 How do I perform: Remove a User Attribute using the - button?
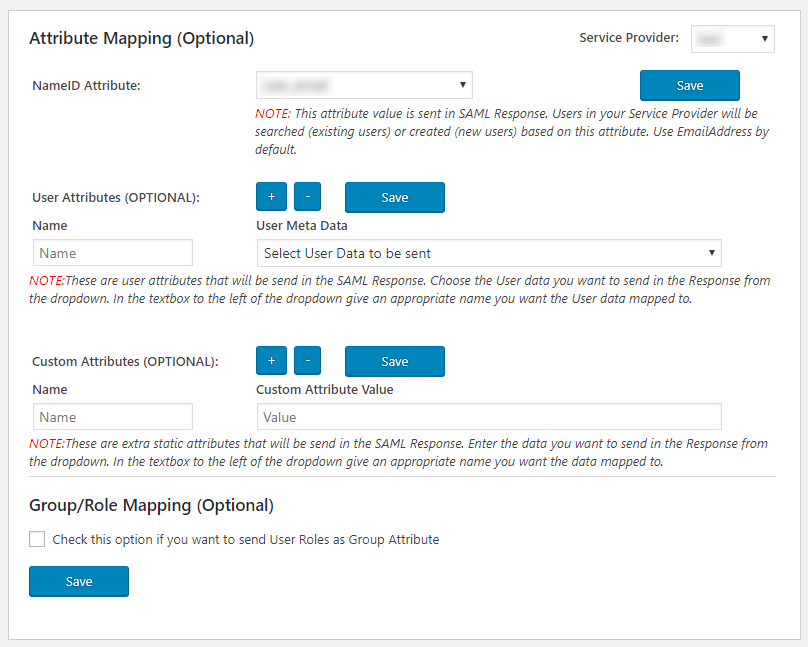point(307,196)
